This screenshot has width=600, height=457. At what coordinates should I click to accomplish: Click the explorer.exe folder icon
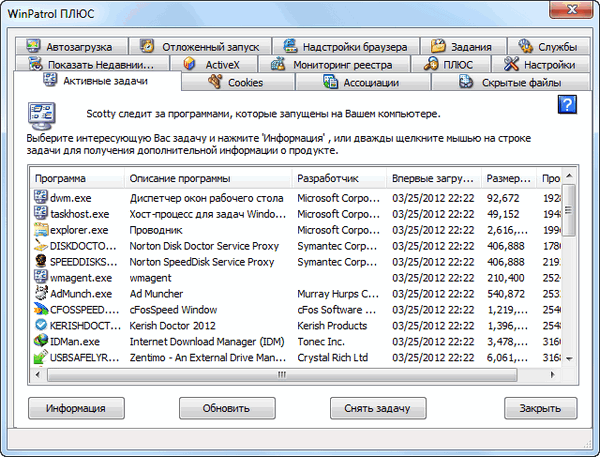pos(41,230)
